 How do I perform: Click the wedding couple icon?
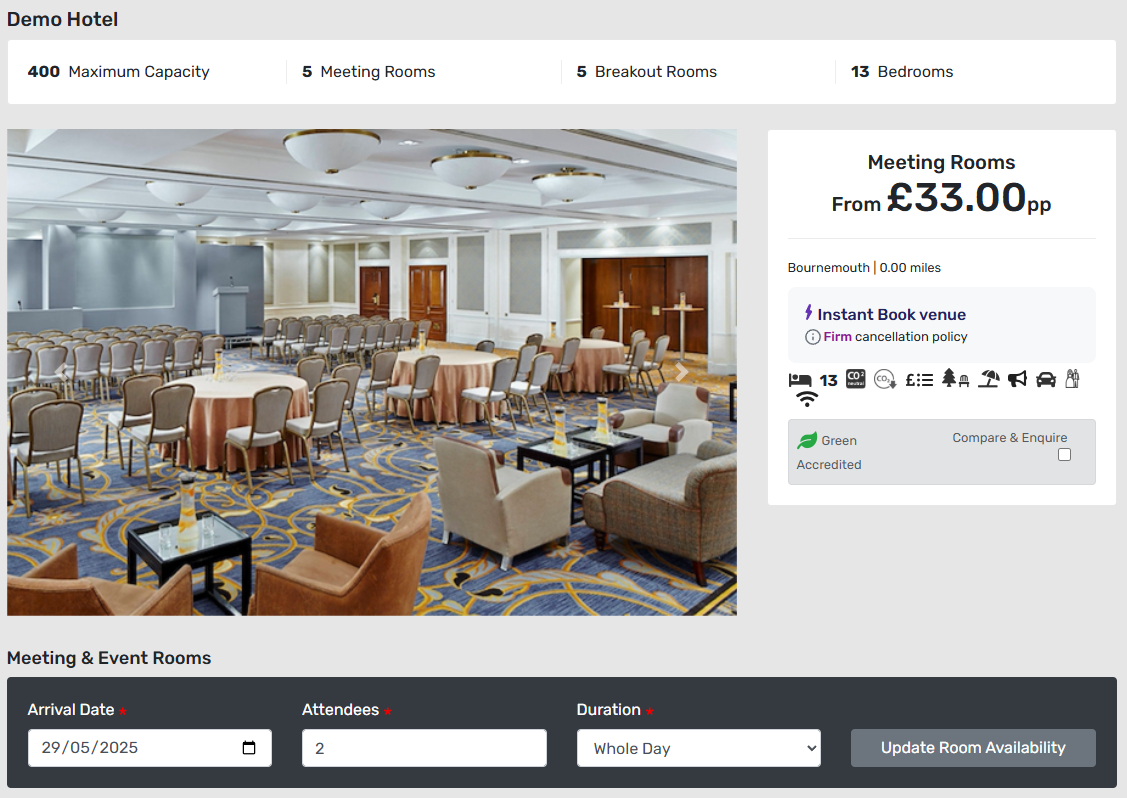(1072, 378)
